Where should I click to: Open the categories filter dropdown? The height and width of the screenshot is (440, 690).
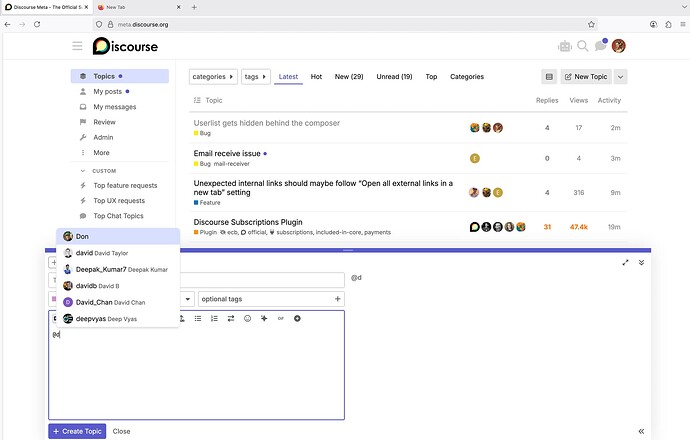point(213,77)
